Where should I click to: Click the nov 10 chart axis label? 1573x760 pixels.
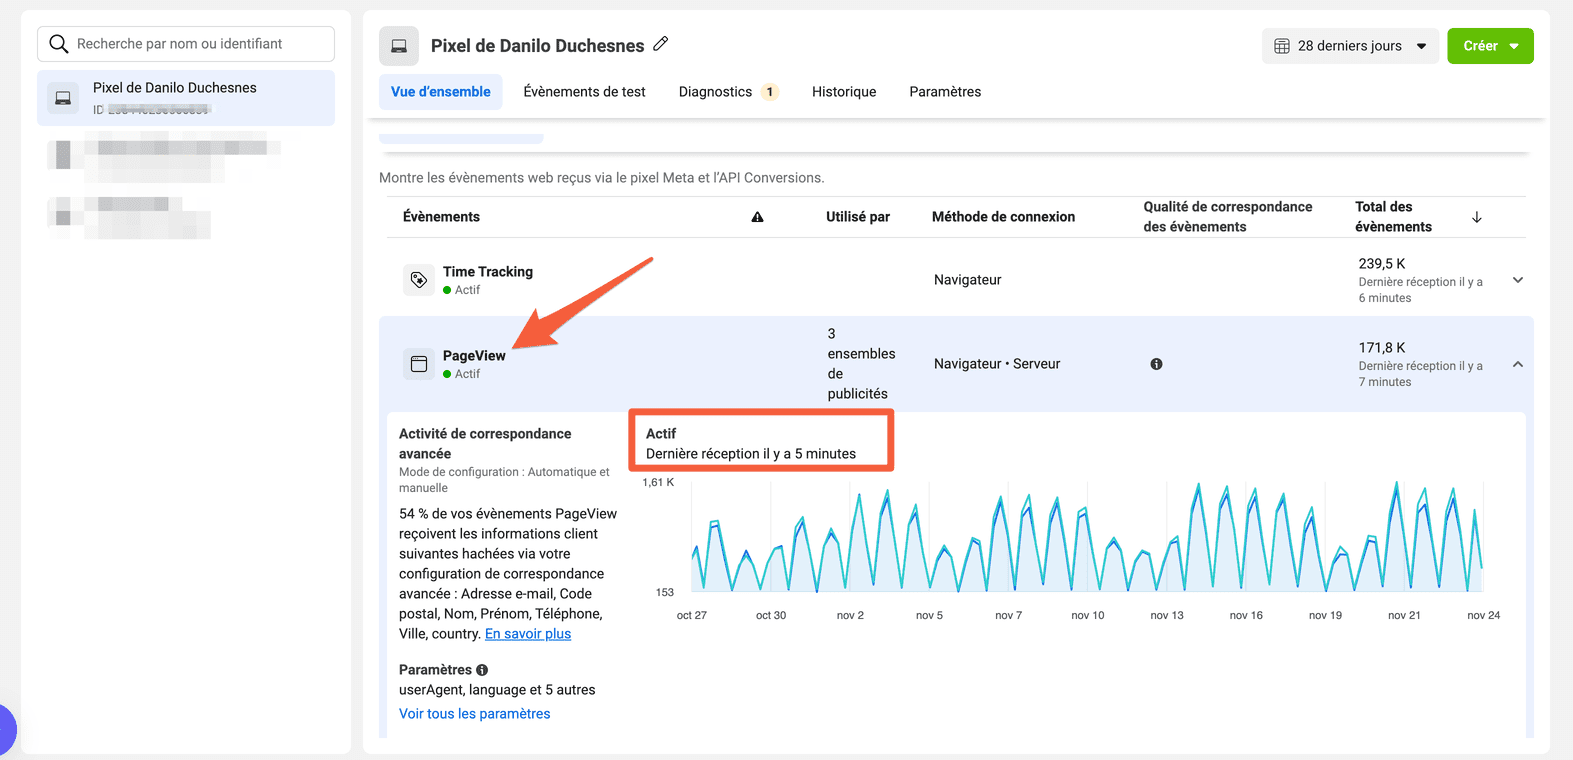pos(1088,616)
